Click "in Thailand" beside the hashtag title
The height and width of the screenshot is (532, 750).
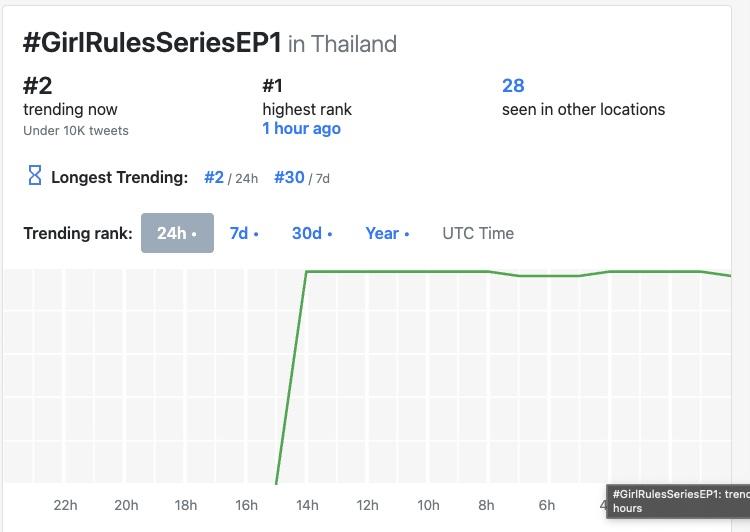coord(342,44)
